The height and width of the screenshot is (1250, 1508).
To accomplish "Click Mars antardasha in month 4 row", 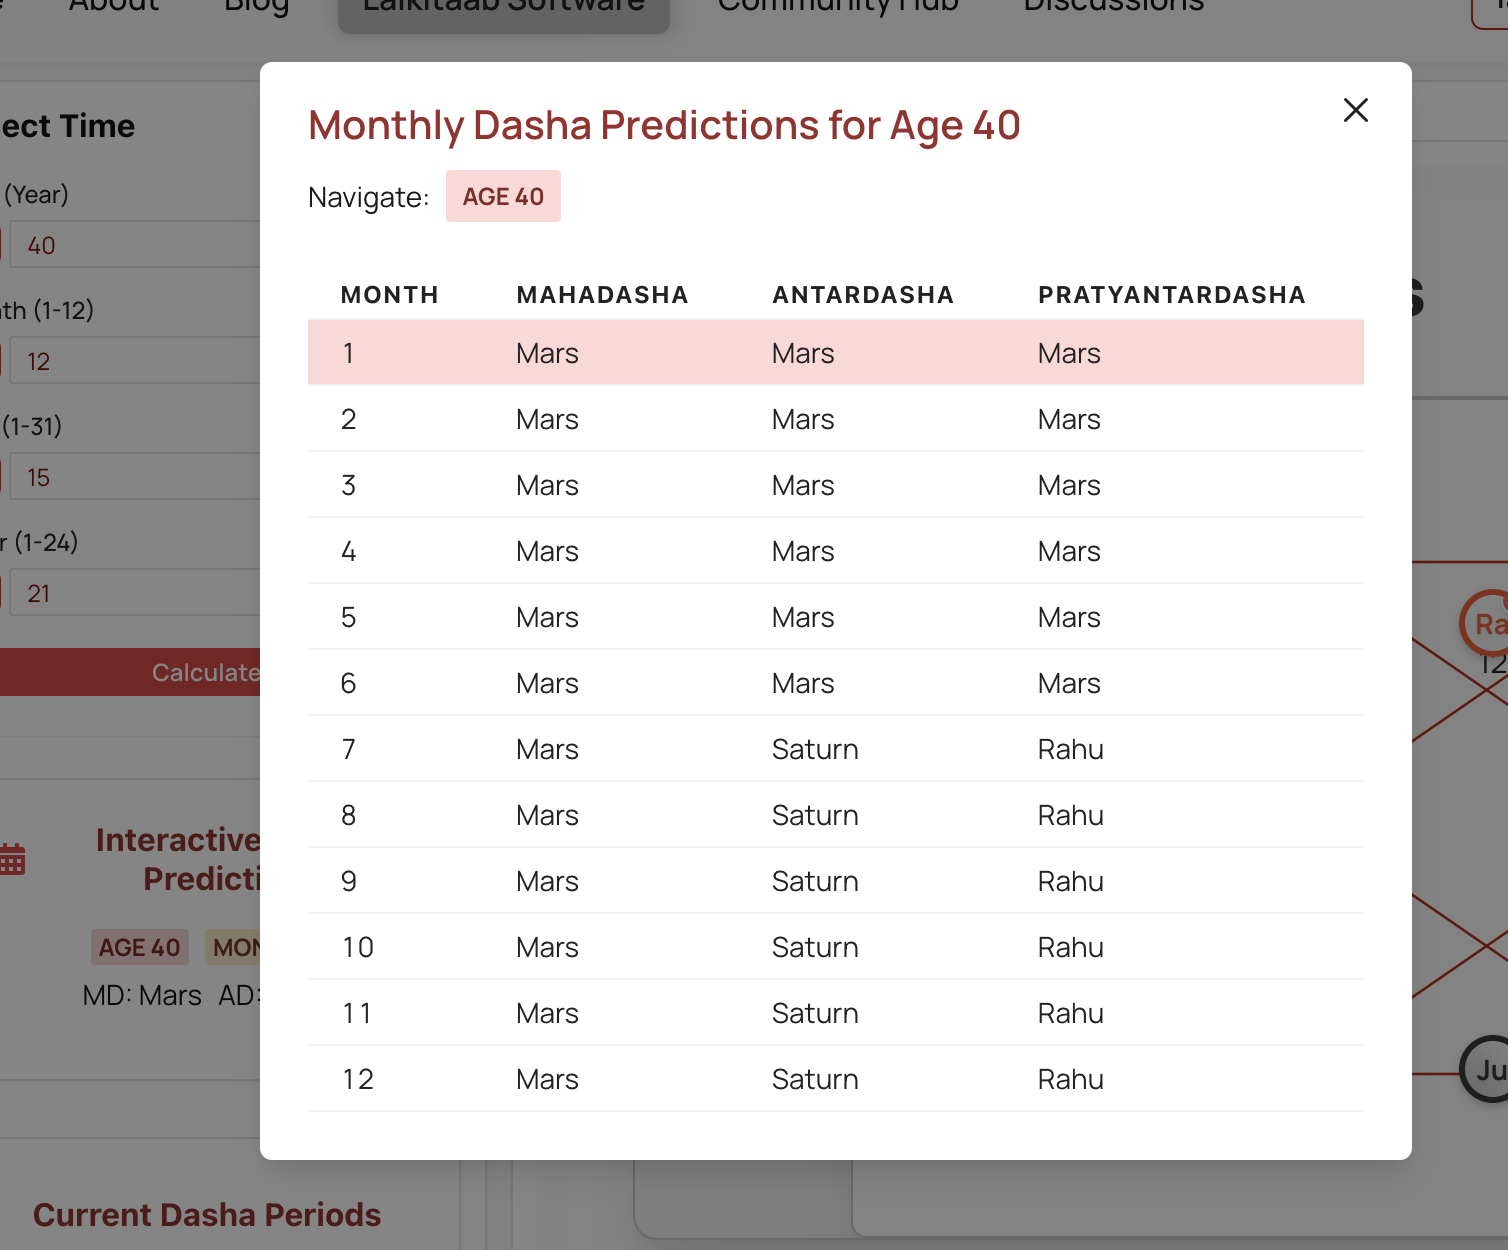I will (803, 551).
